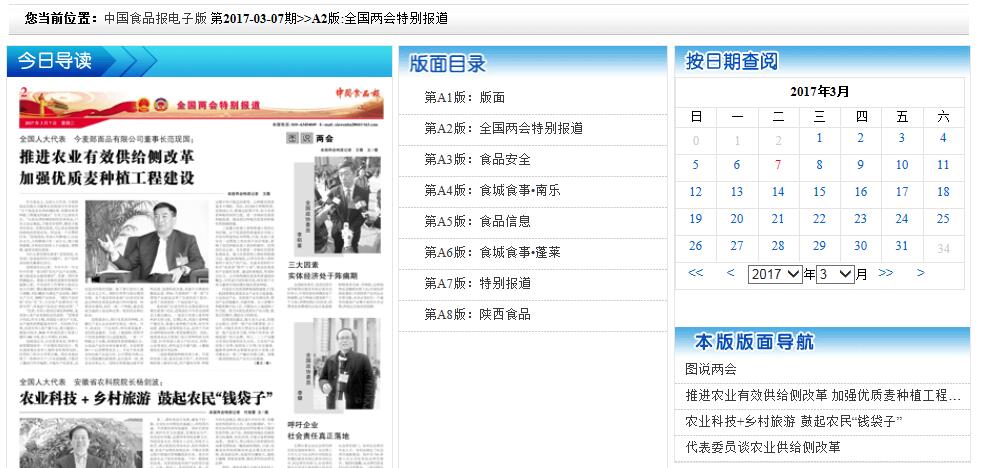993x468 pixels.
Task: Go to previous year with << arrow
Action: [695, 273]
